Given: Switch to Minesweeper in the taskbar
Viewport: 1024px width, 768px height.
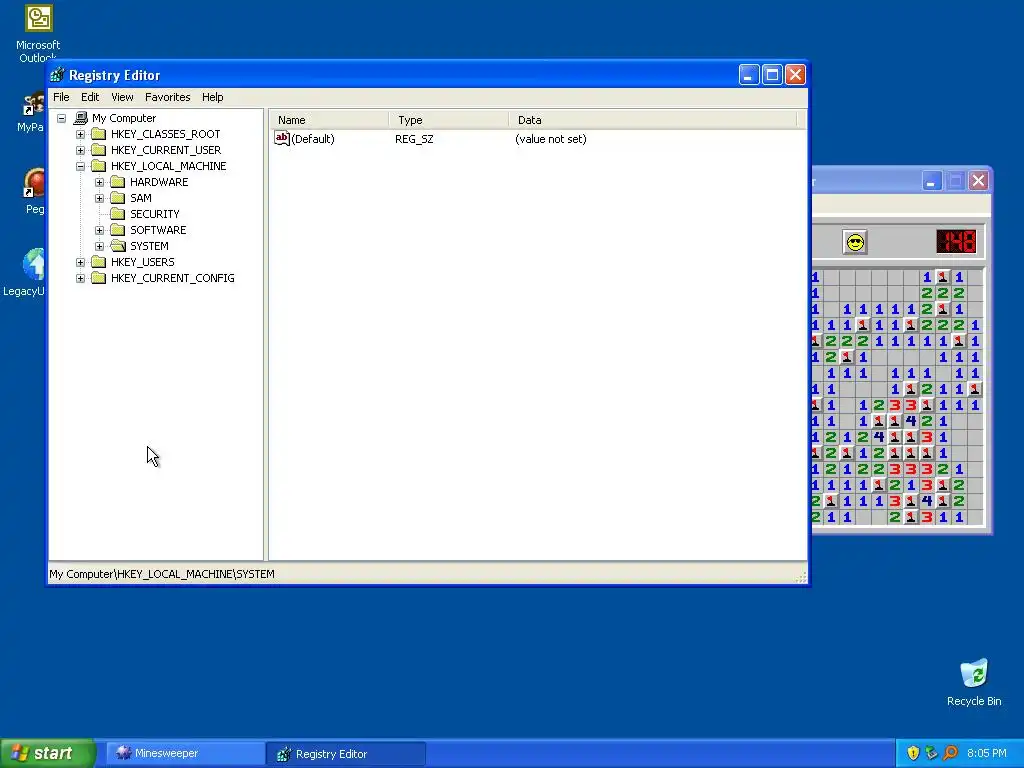Looking at the screenshot, I should (x=185, y=753).
